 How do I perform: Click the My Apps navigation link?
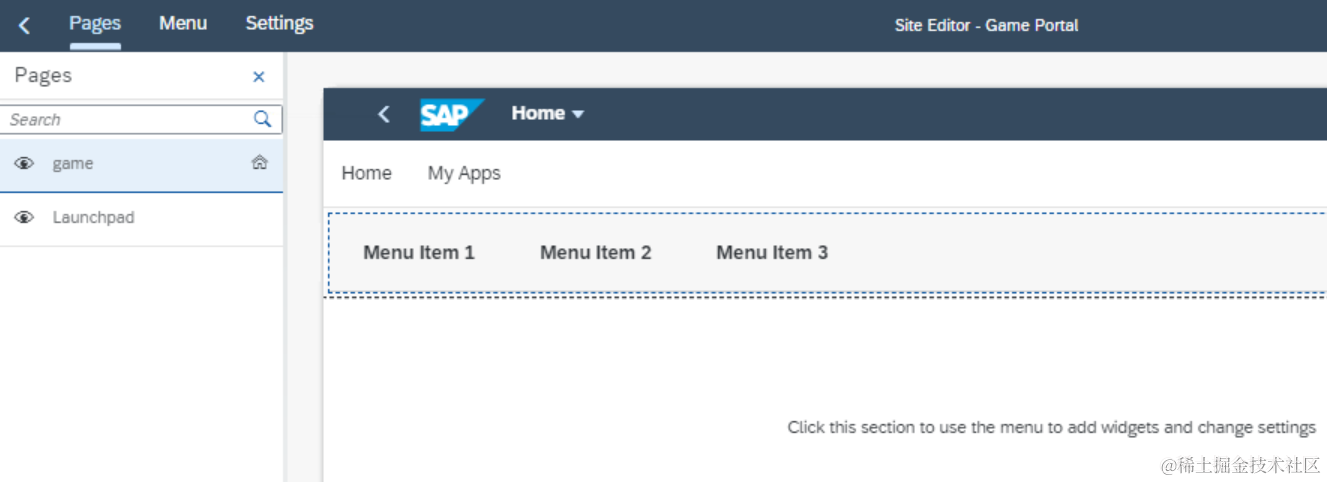pos(464,173)
